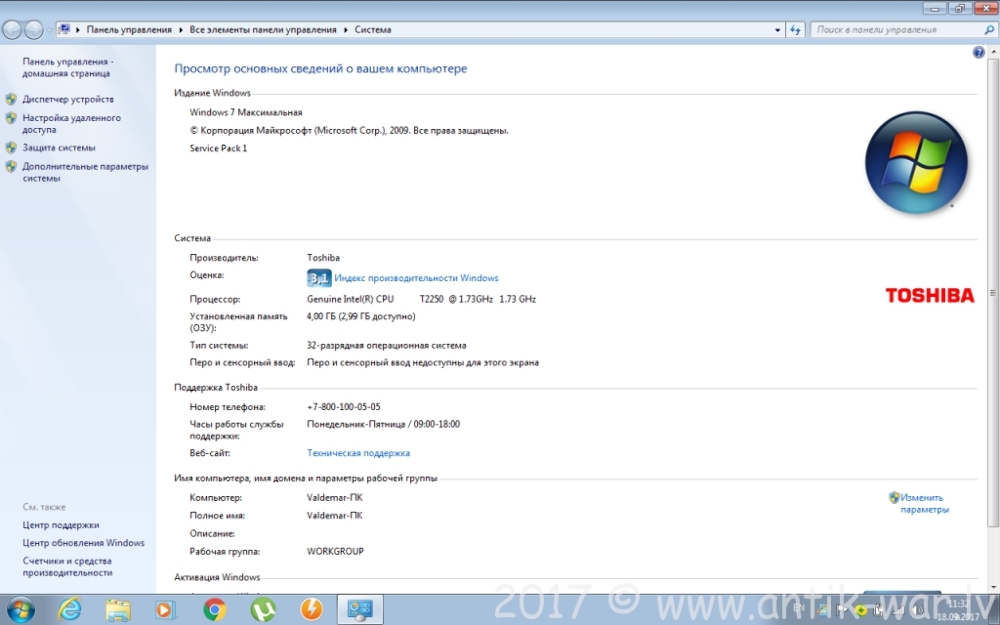Click the active Control Panel taskbar button
The height and width of the screenshot is (625, 1000).
coord(360,610)
